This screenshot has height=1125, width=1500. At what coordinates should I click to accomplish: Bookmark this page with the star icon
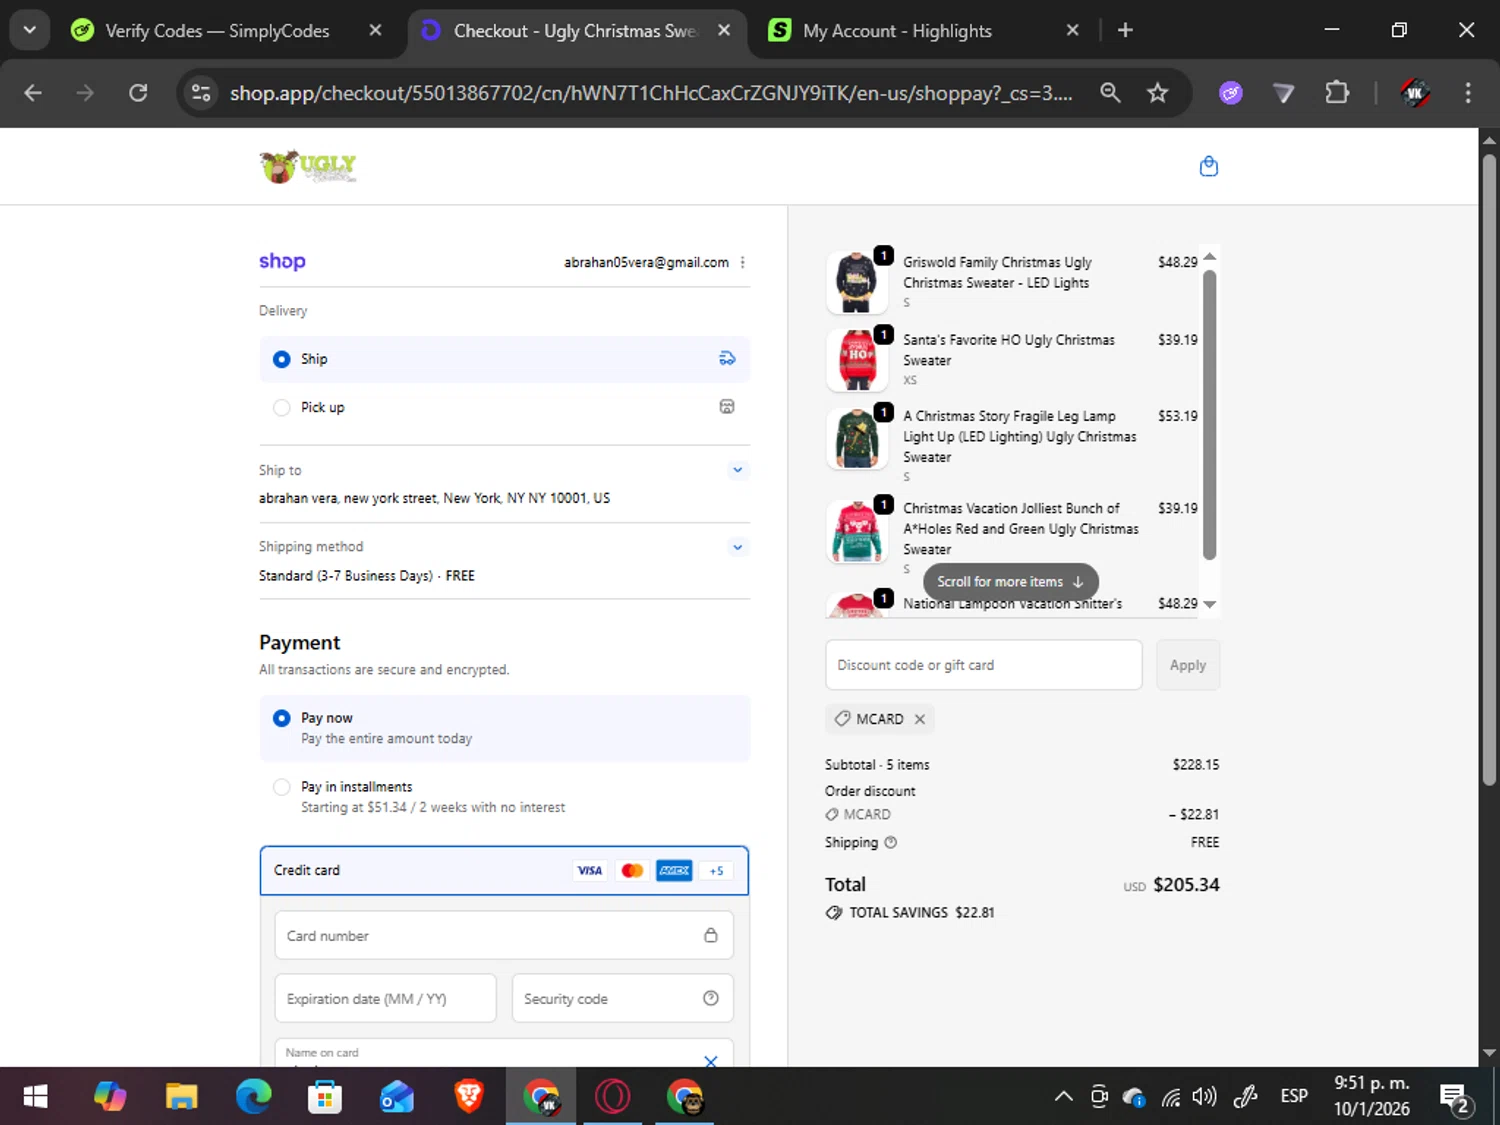click(x=1157, y=93)
